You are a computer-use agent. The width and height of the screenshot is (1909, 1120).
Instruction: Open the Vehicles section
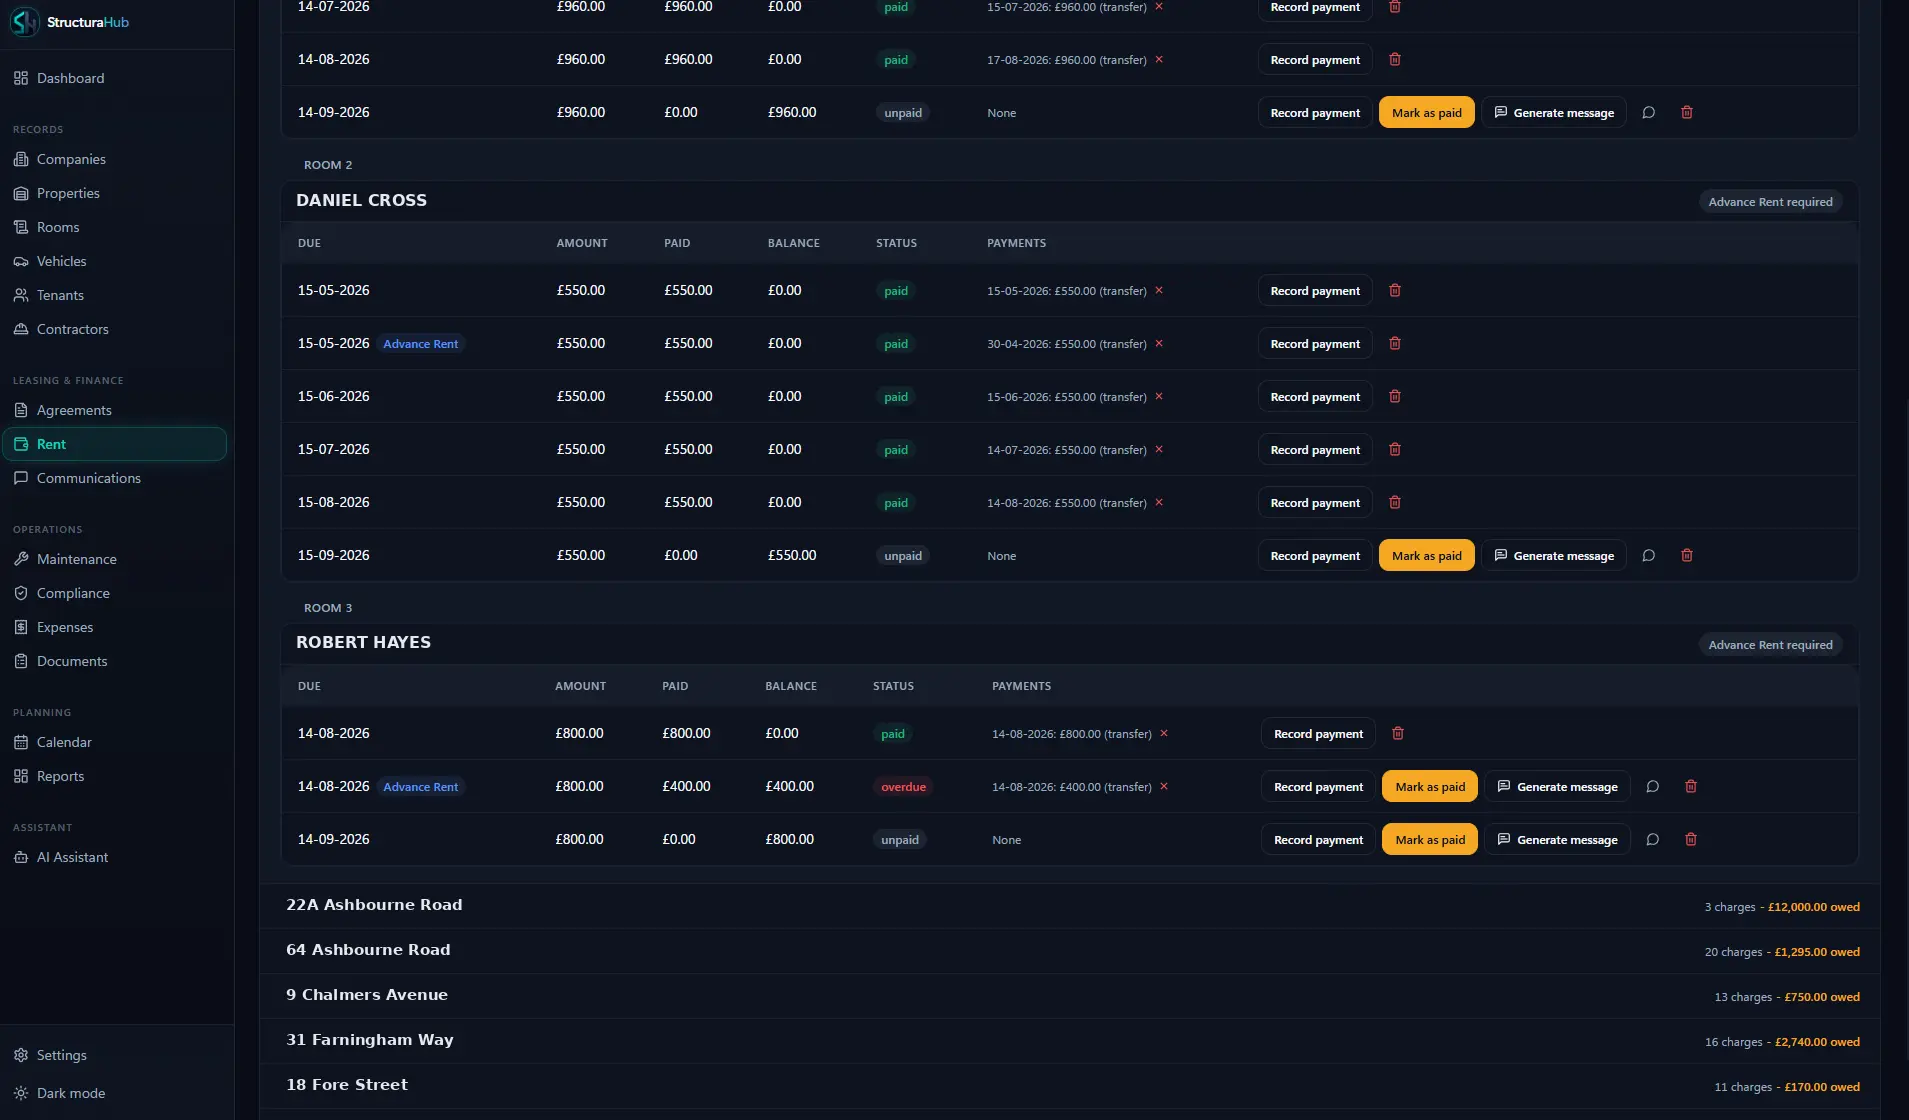(x=61, y=261)
